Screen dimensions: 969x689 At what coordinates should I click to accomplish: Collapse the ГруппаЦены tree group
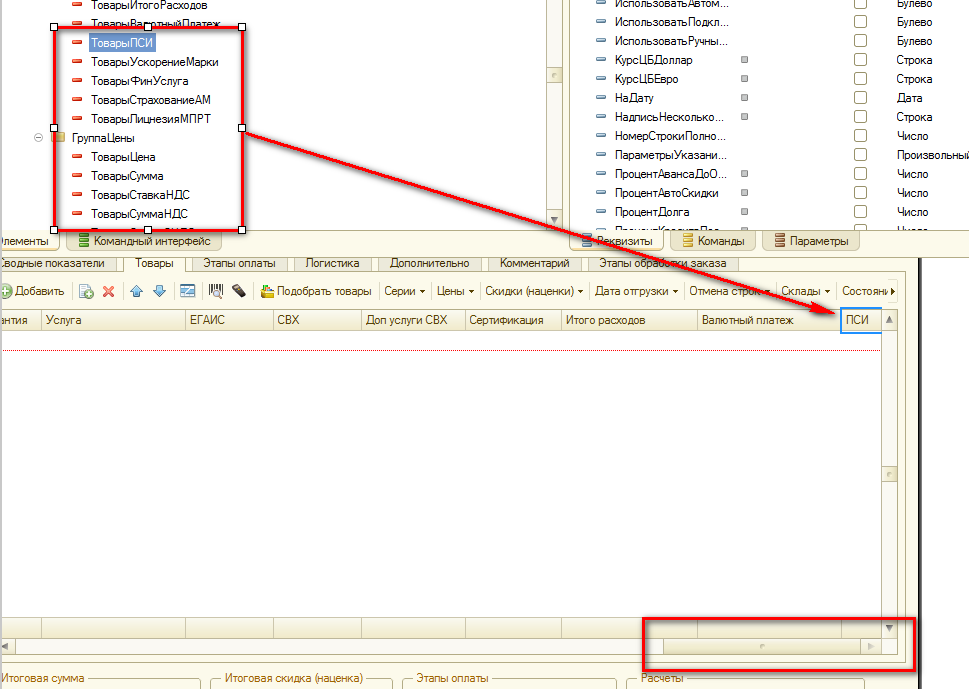38,137
